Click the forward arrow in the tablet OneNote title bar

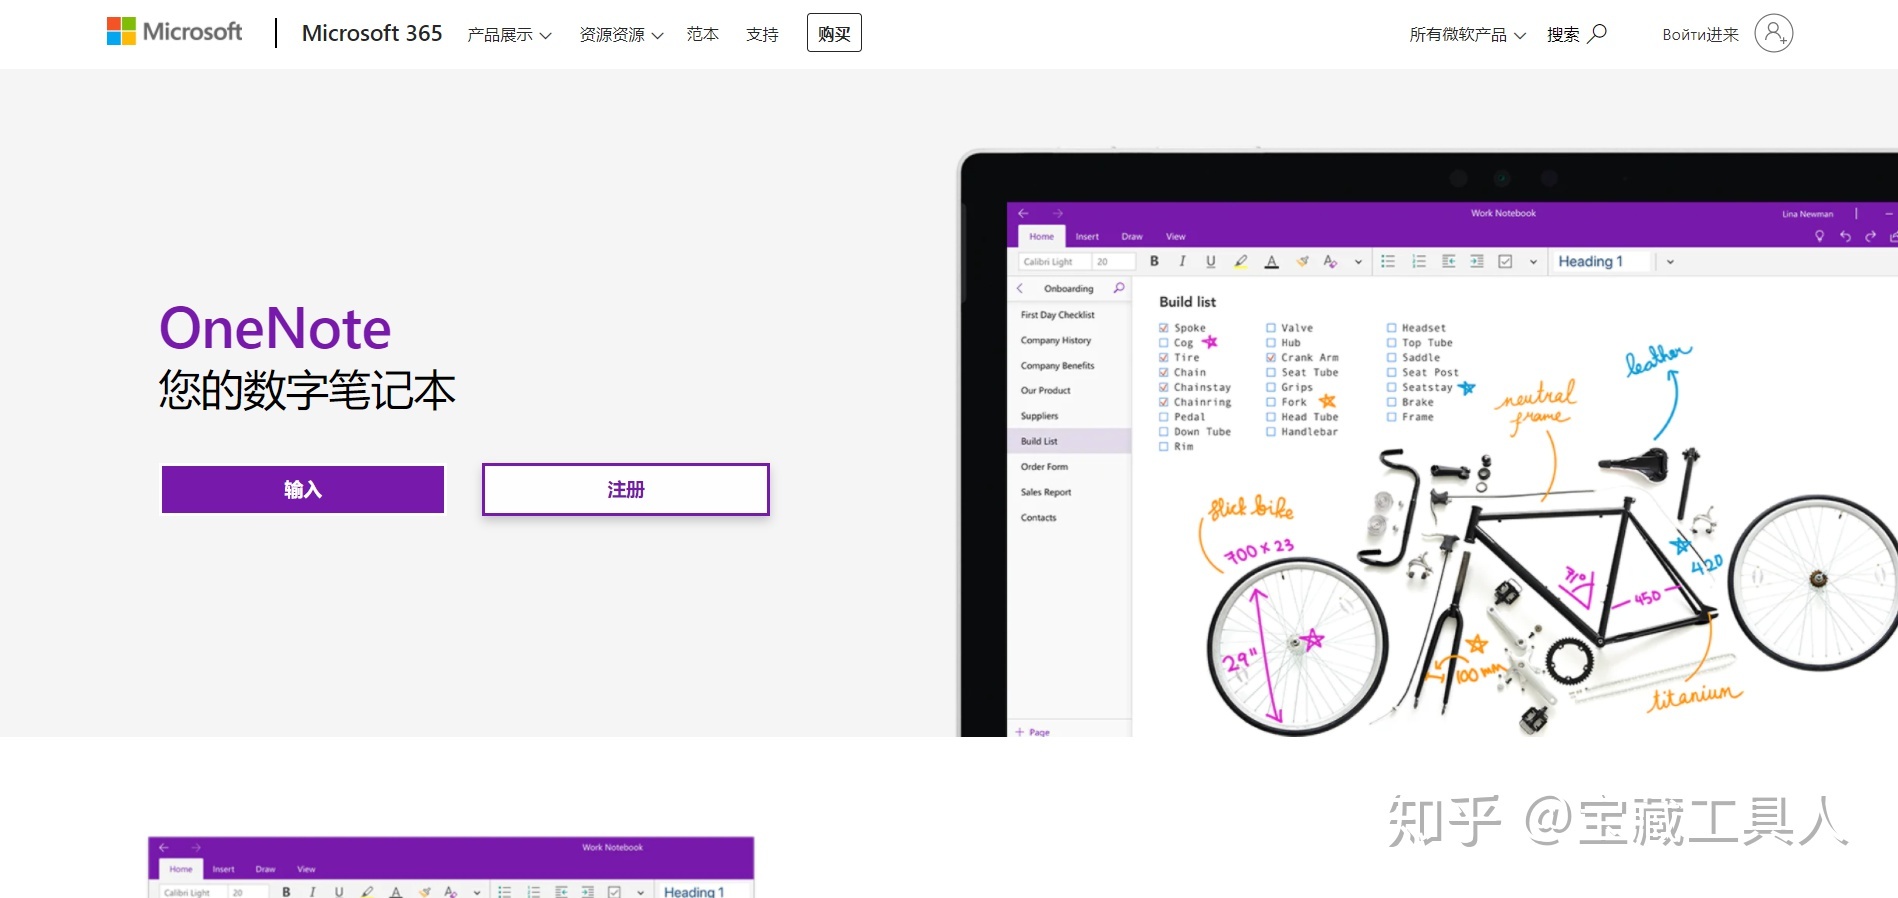point(1057,213)
